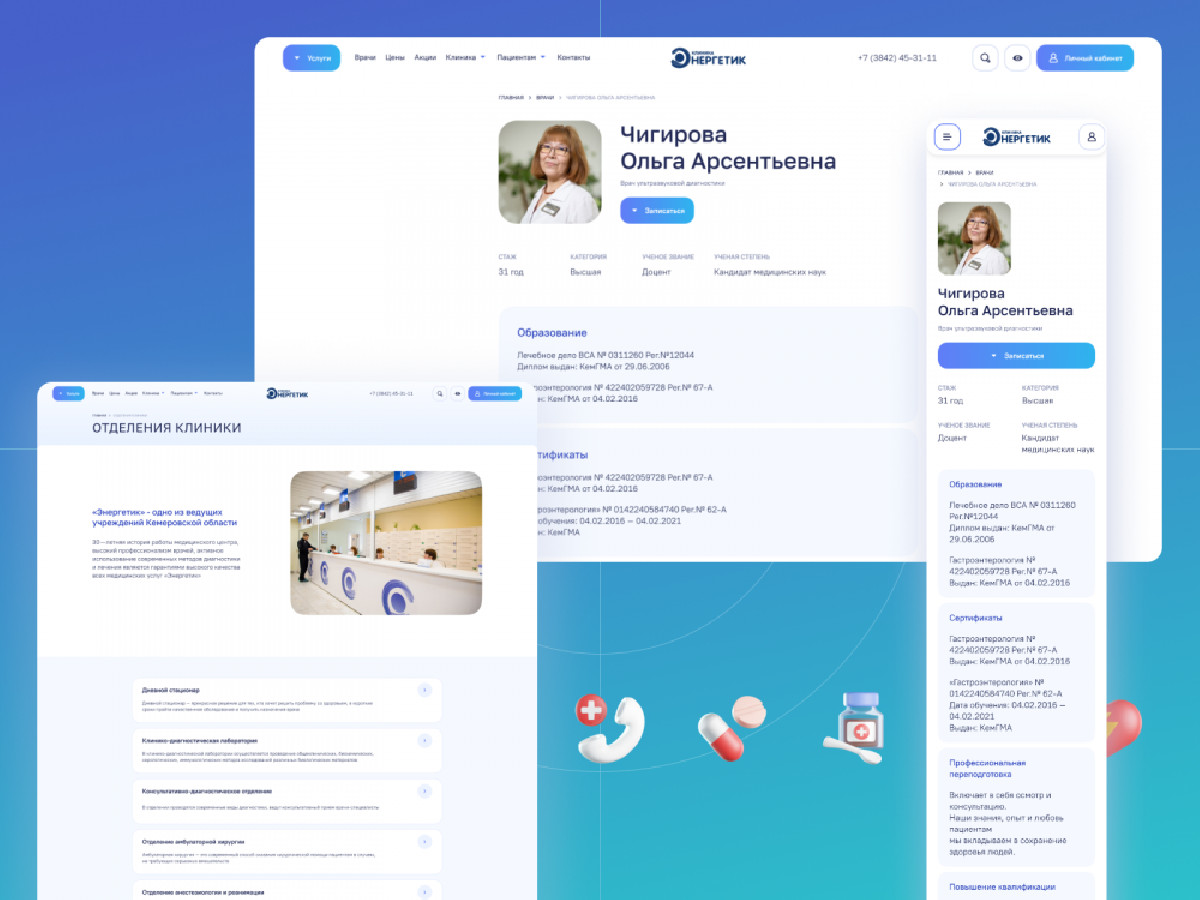The image size is (1200, 900).
Task: Select the Доцент value on desktop page
Action: pyautogui.click(x=656, y=272)
